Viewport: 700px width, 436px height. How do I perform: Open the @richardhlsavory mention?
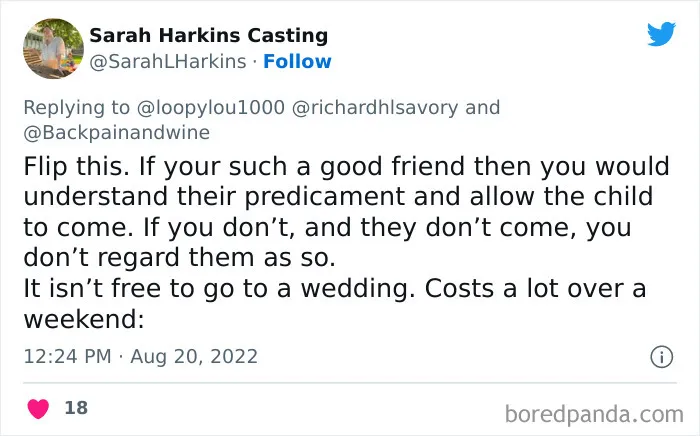[375, 108]
